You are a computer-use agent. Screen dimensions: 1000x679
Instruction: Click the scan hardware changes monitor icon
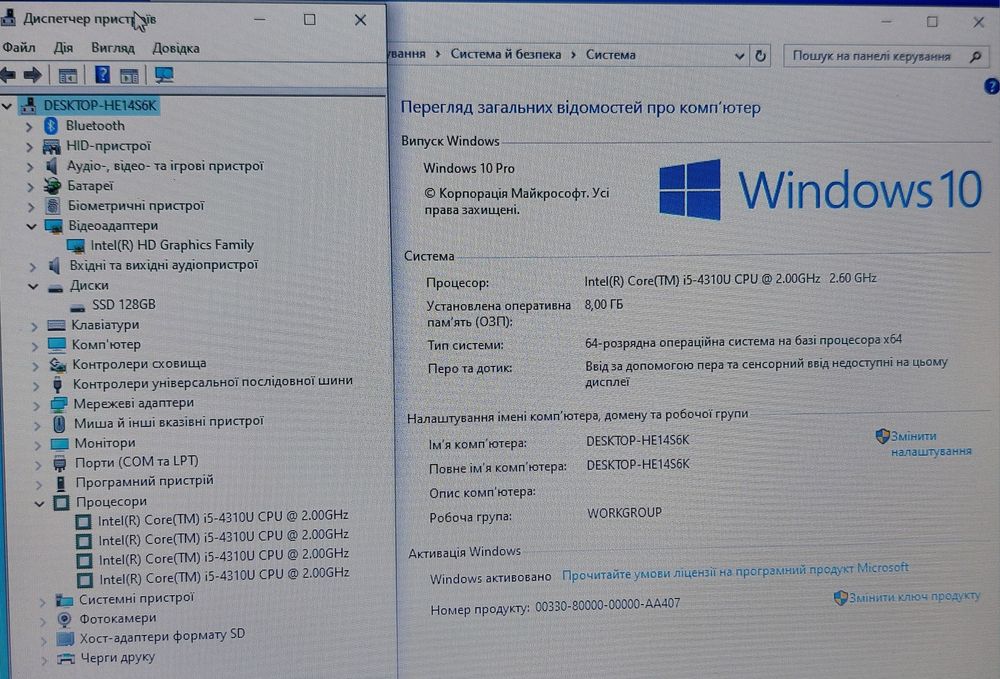point(164,75)
